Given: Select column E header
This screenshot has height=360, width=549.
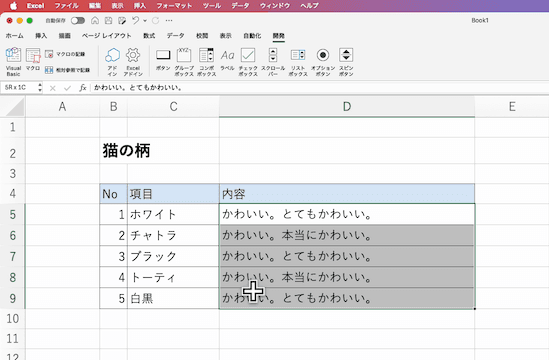Looking at the screenshot, I should coord(512,106).
